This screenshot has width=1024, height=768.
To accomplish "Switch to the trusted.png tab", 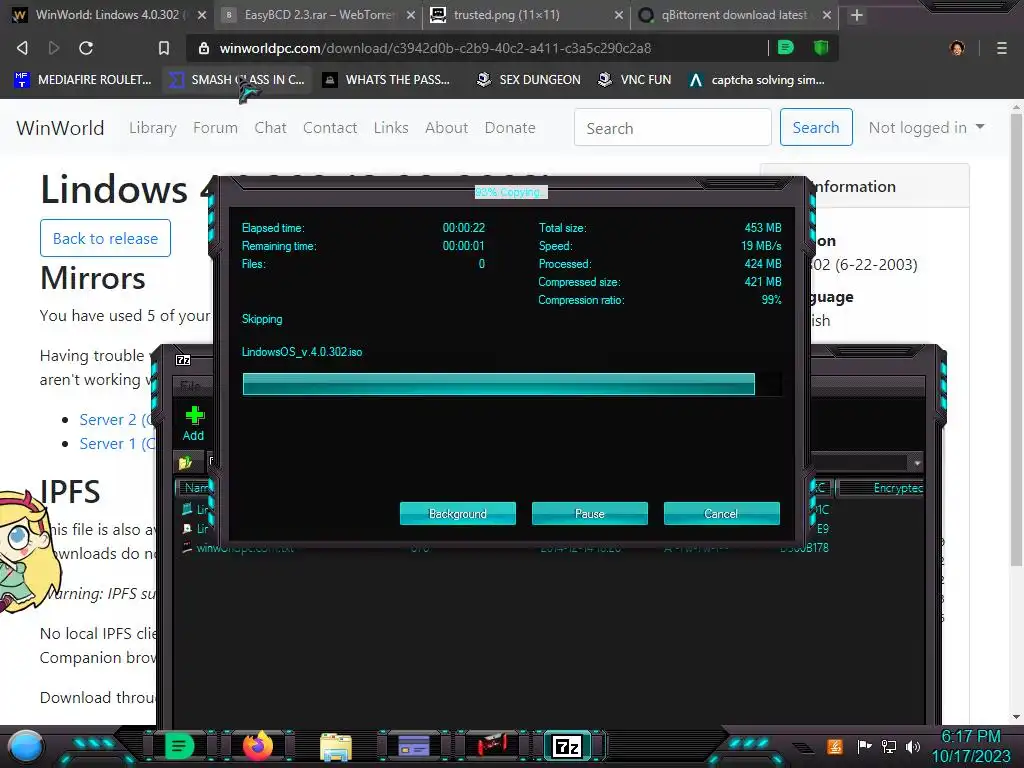I will click(526, 15).
